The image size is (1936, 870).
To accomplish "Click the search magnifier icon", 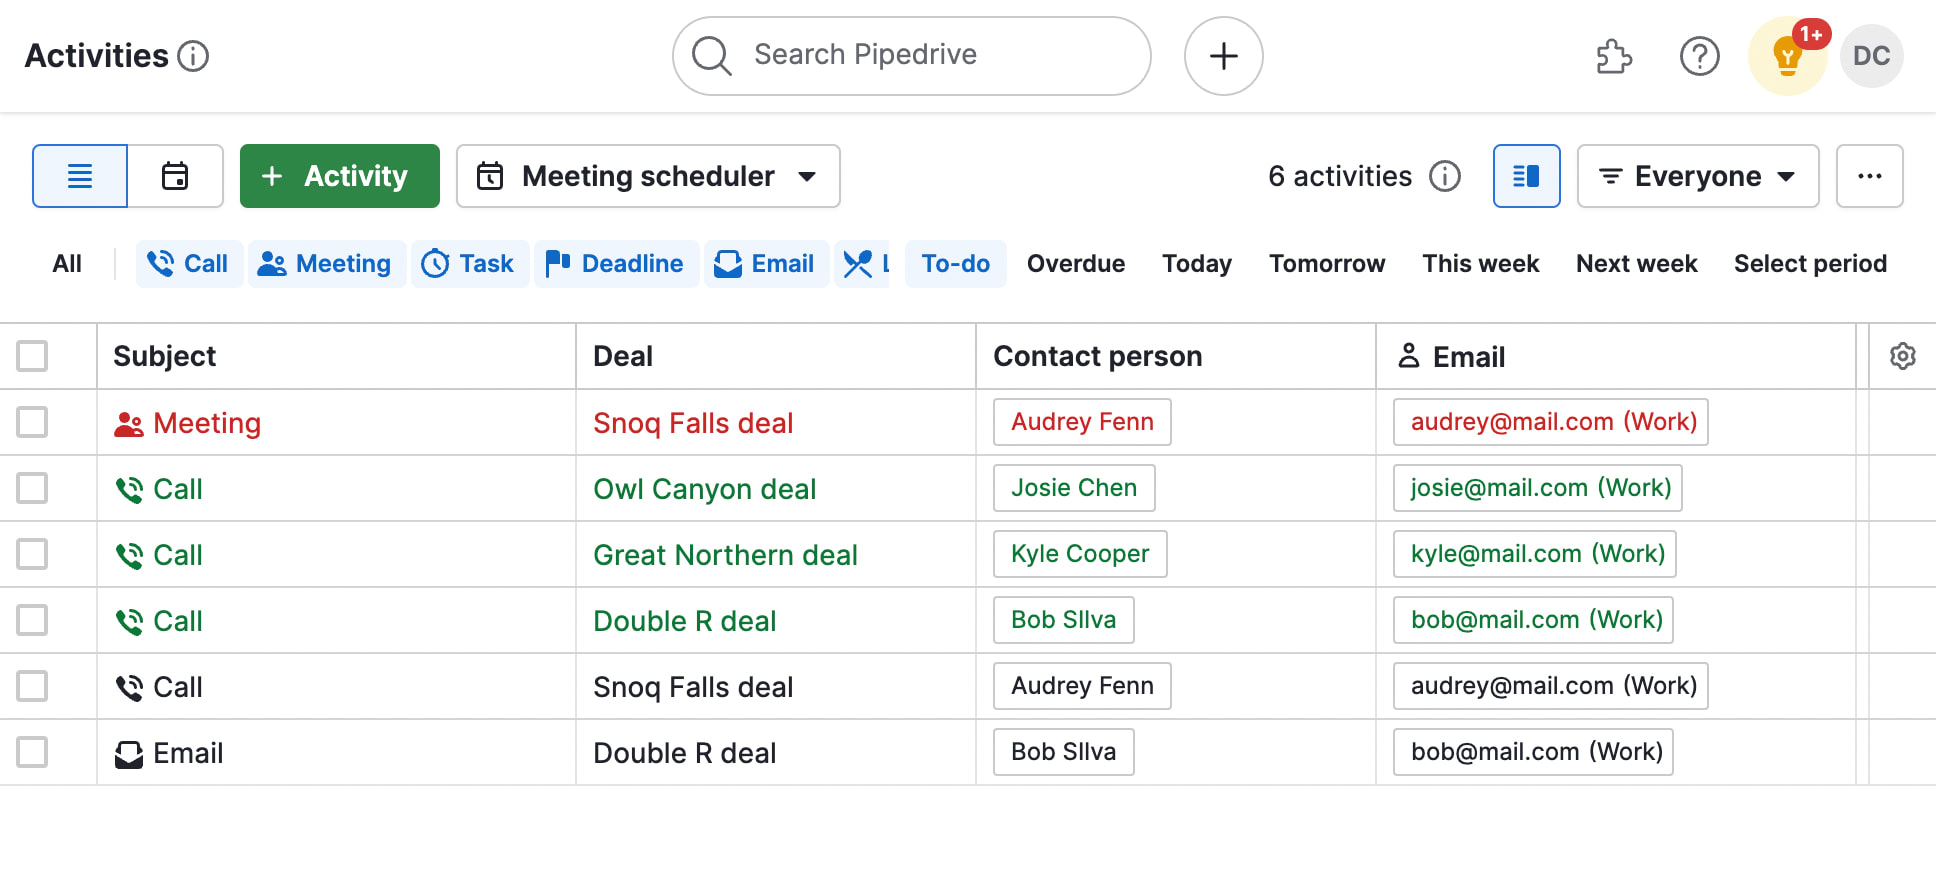I will 712,56.
